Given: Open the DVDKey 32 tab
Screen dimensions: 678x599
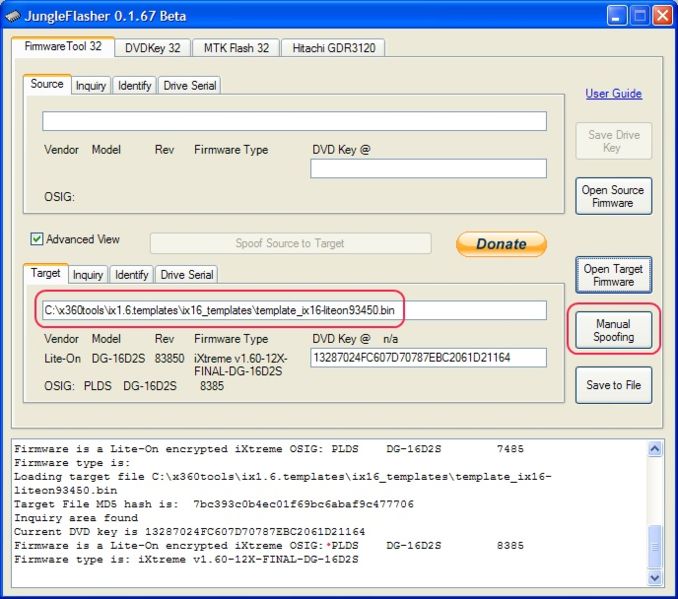Looking at the screenshot, I should [x=153, y=48].
